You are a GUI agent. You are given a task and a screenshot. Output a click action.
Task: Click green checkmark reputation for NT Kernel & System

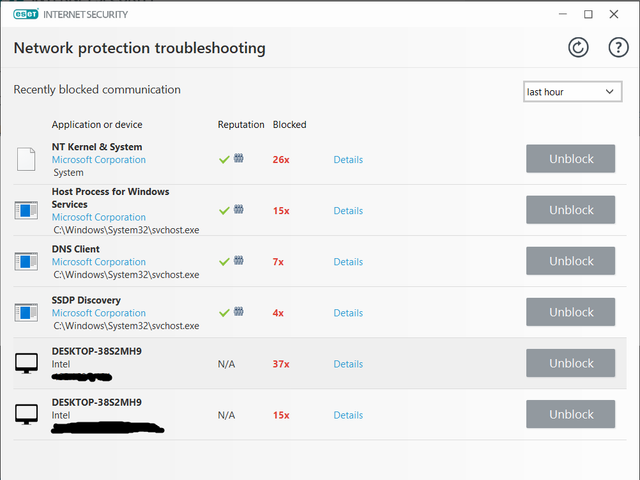pos(224,159)
